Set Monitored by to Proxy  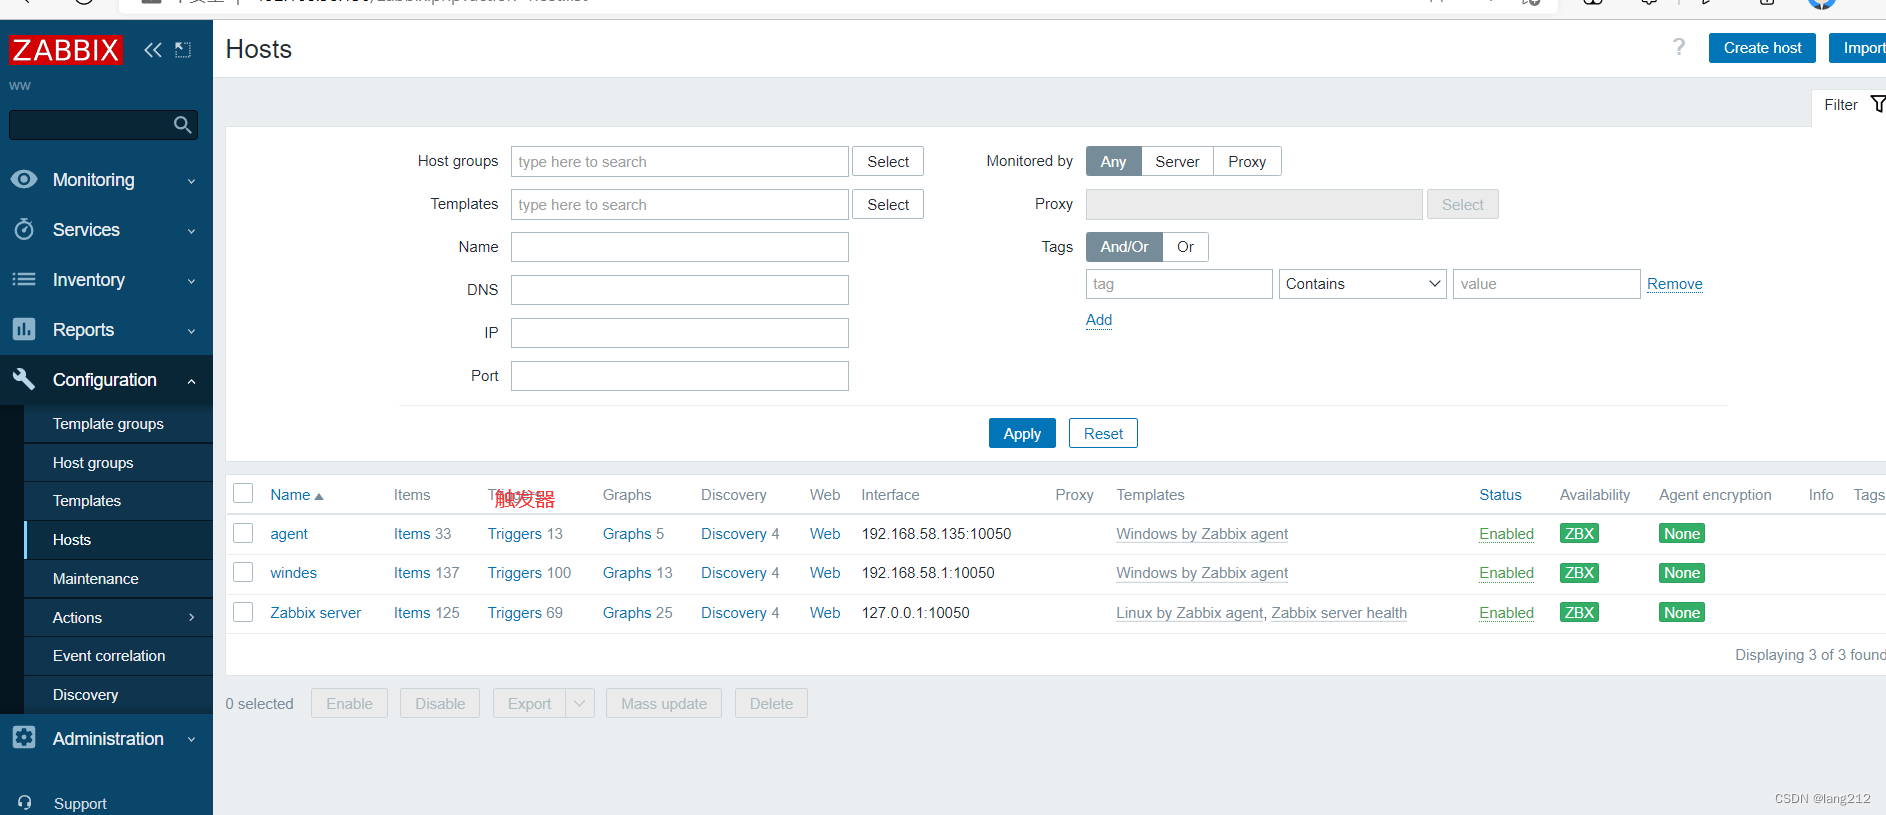coord(1247,161)
